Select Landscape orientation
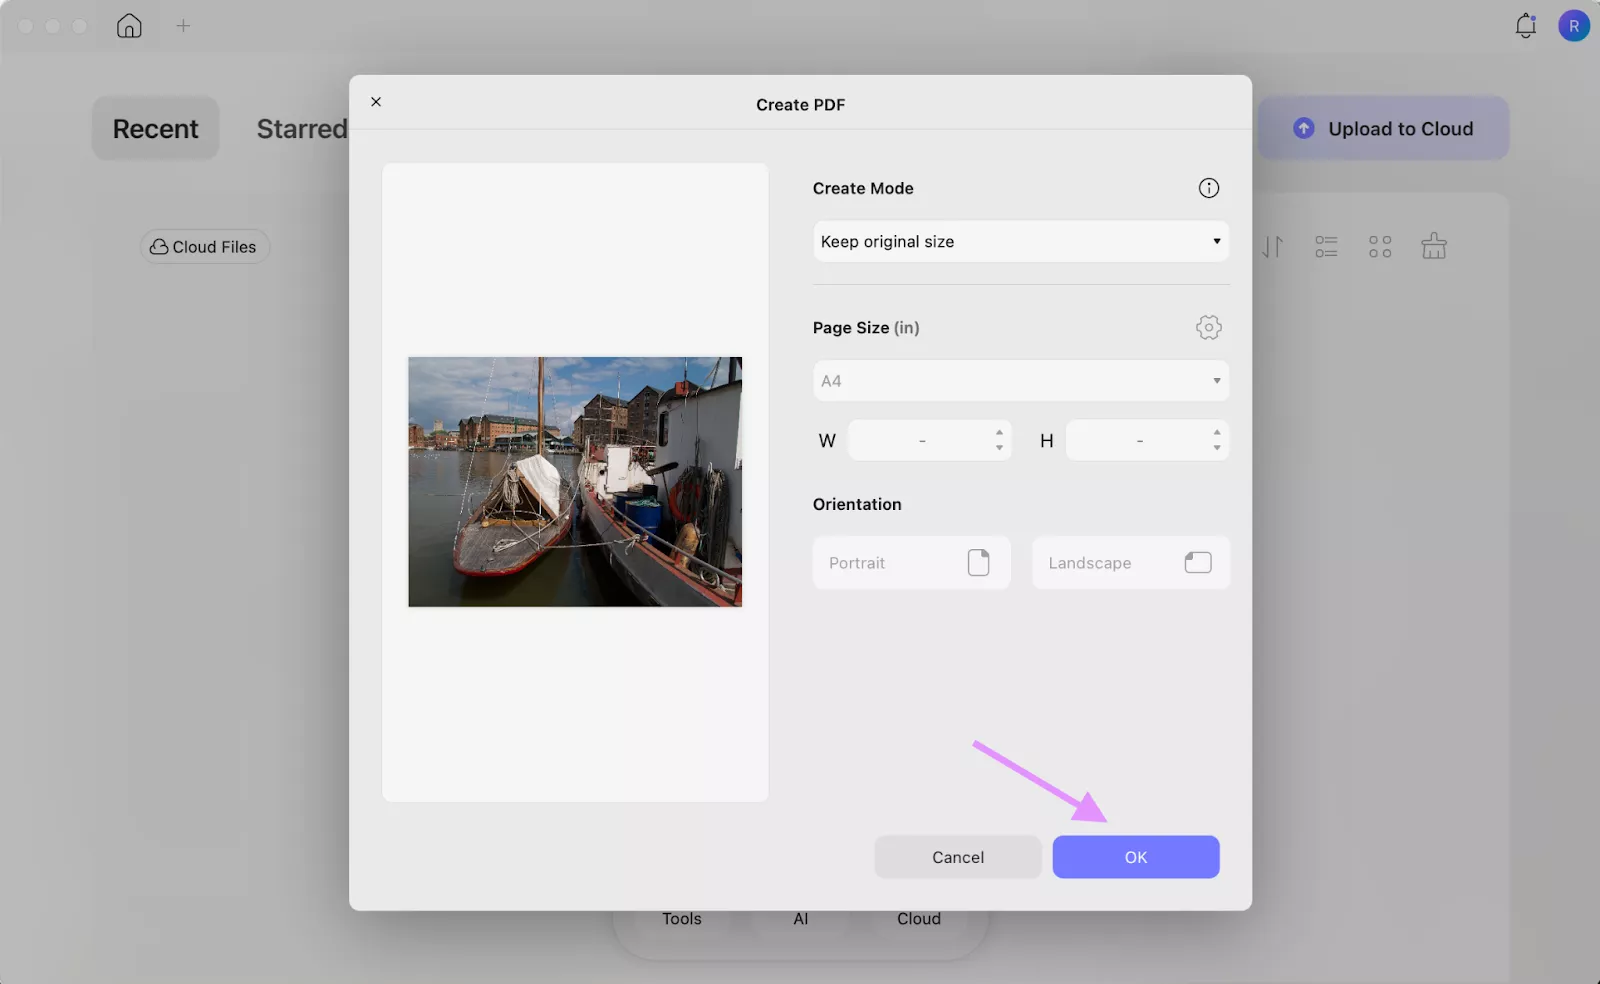The height and width of the screenshot is (984, 1600). 1130,562
